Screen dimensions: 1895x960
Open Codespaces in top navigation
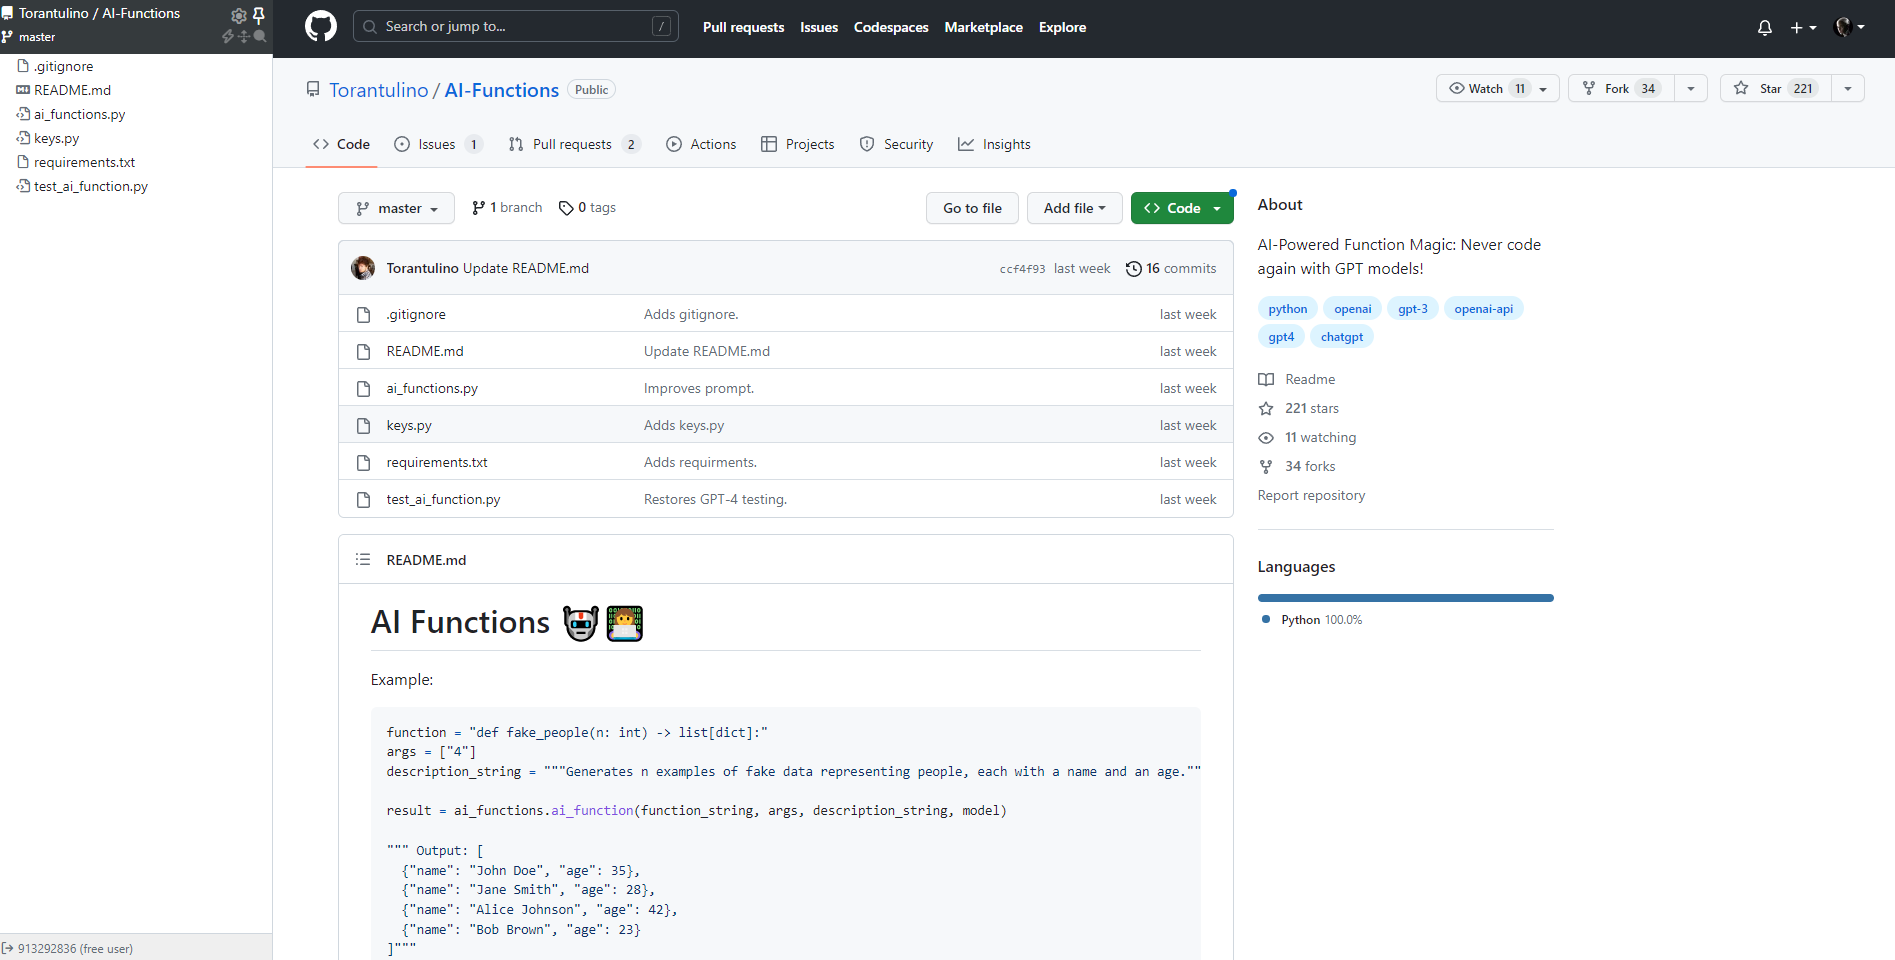[891, 27]
